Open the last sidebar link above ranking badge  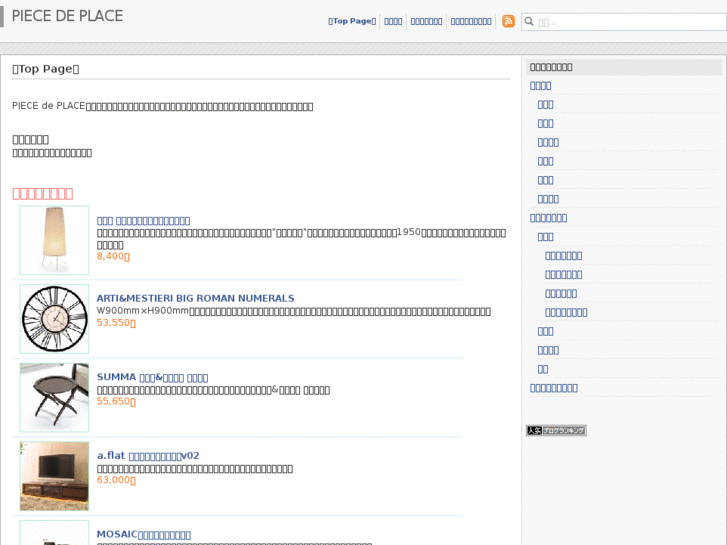[554, 388]
